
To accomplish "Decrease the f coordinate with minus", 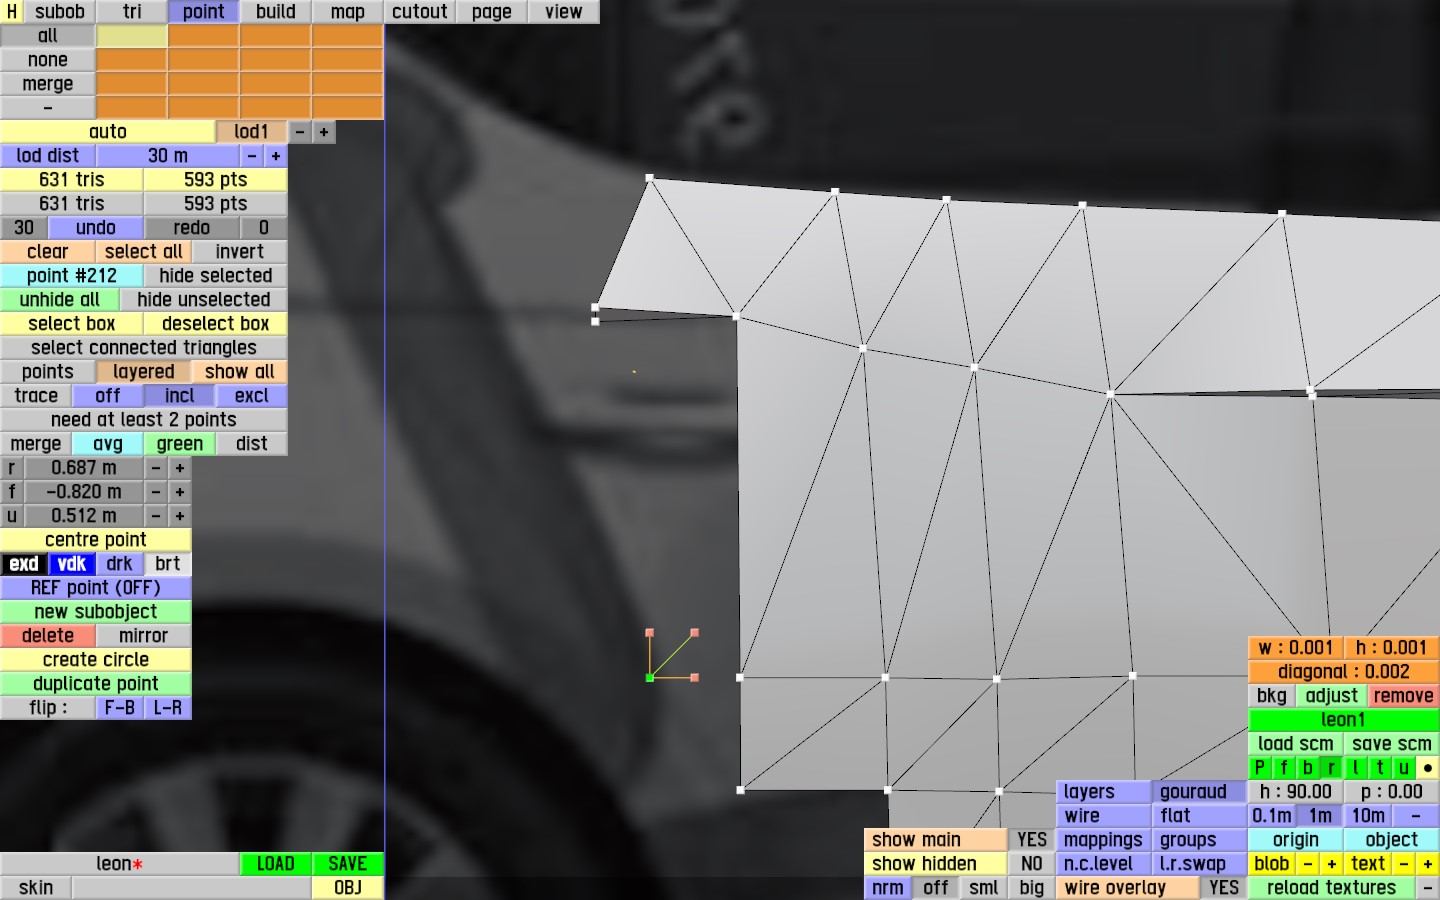I will pos(156,492).
